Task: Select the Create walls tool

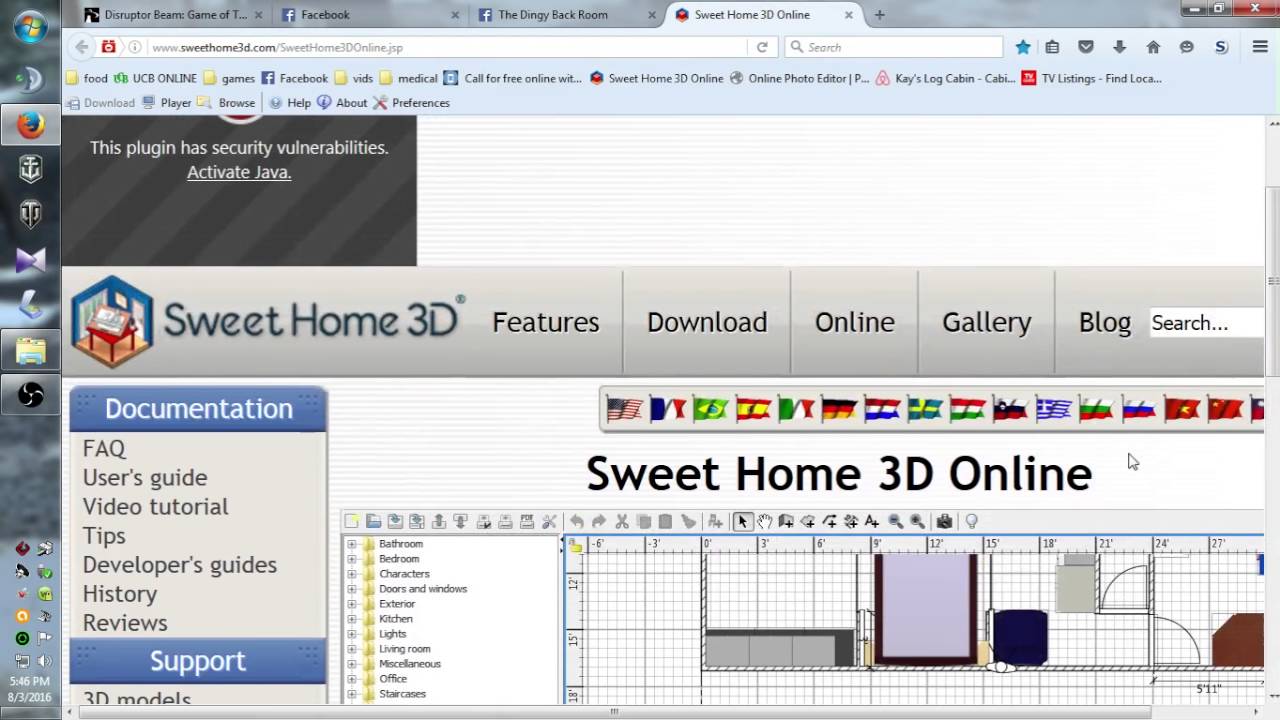Action: pyautogui.click(x=786, y=521)
